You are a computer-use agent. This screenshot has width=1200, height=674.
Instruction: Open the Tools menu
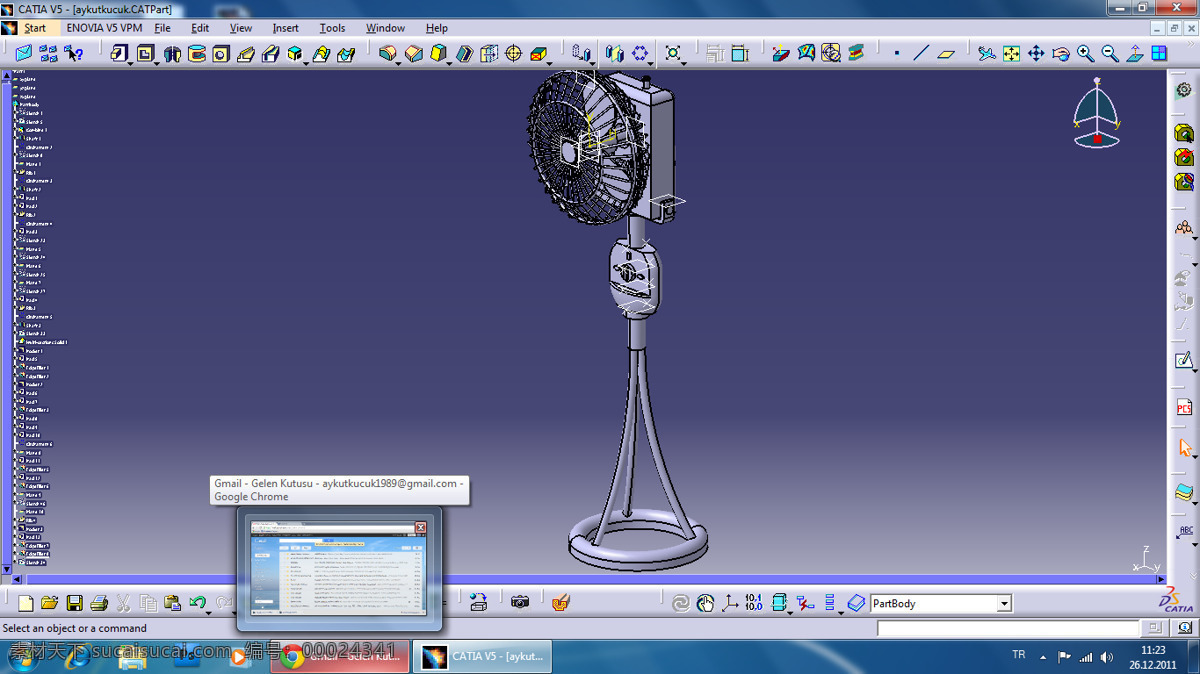pos(332,28)
